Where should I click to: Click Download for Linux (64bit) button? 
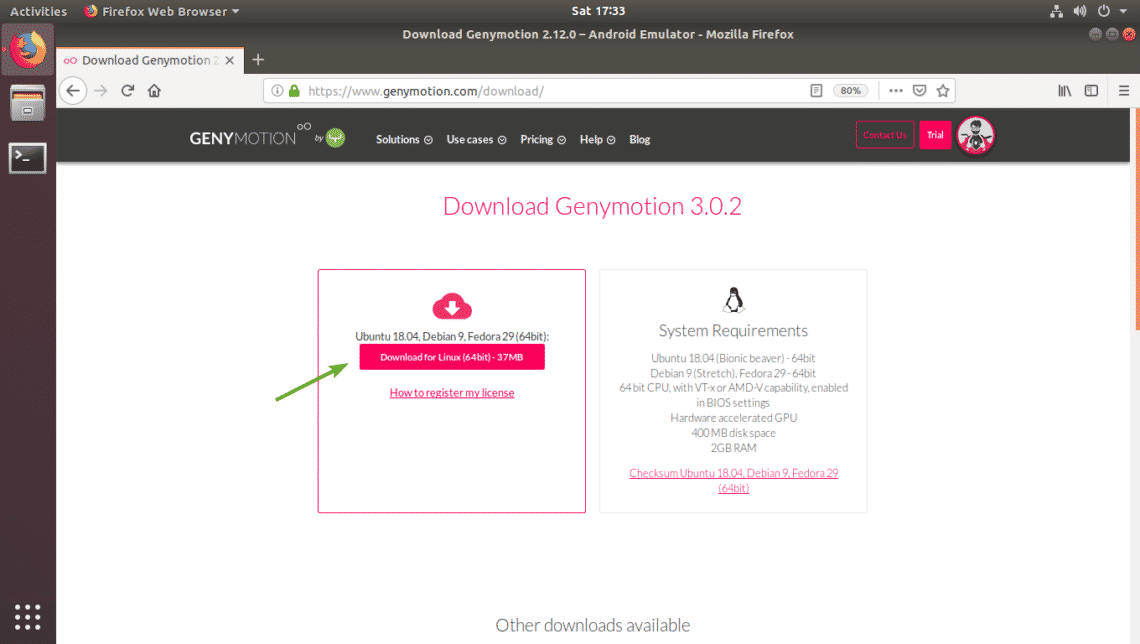tap(452, 357)
